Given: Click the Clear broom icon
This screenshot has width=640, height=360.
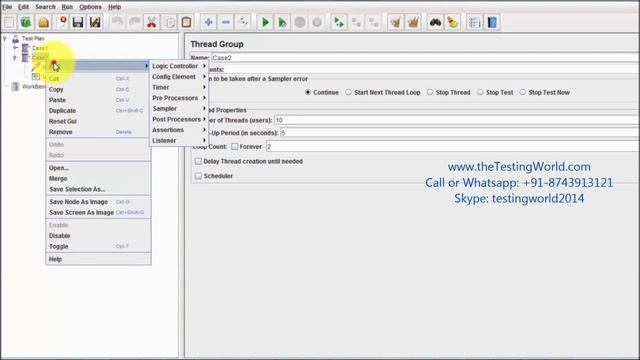Looking at the screenshot, I should point(396,22).
